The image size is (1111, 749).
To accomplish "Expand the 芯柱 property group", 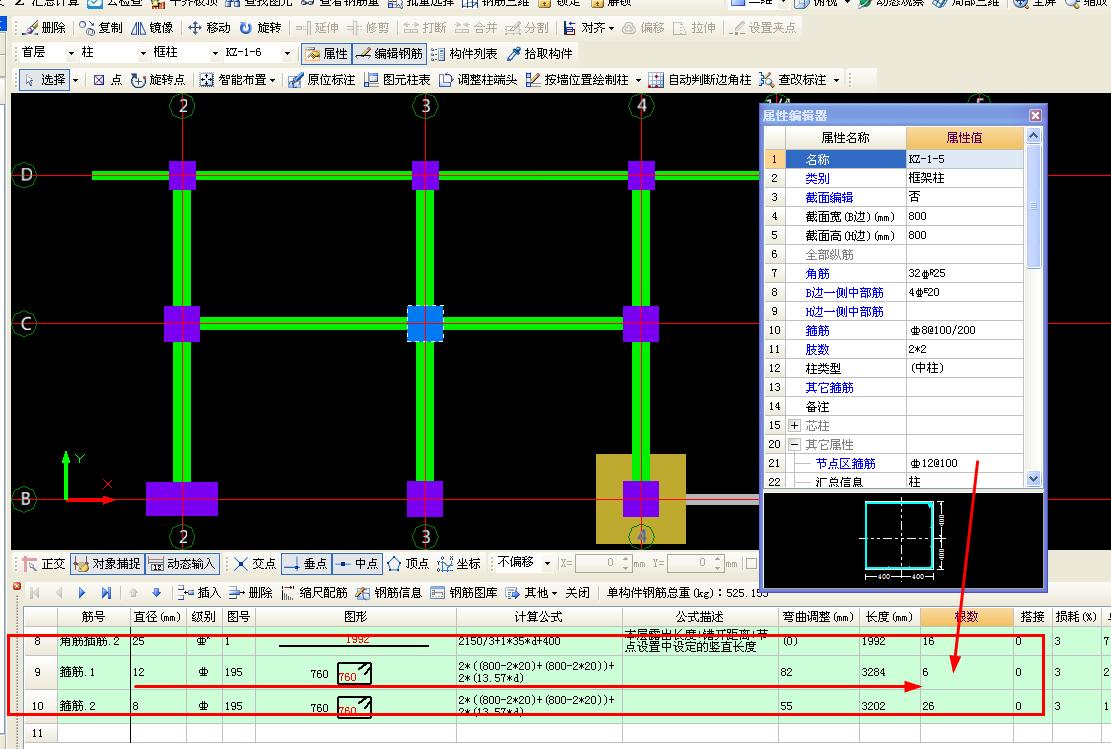I will (x=794, y=426).
